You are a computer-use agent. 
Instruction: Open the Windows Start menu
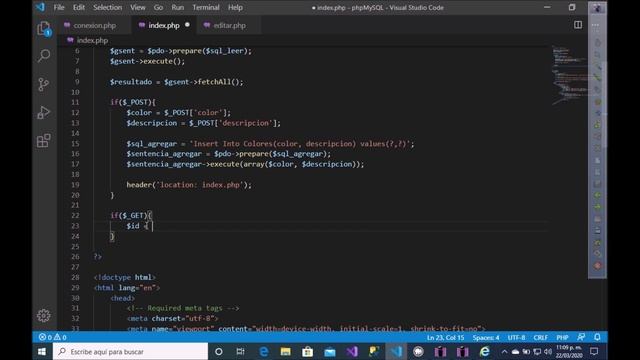(x=42, y=351)
